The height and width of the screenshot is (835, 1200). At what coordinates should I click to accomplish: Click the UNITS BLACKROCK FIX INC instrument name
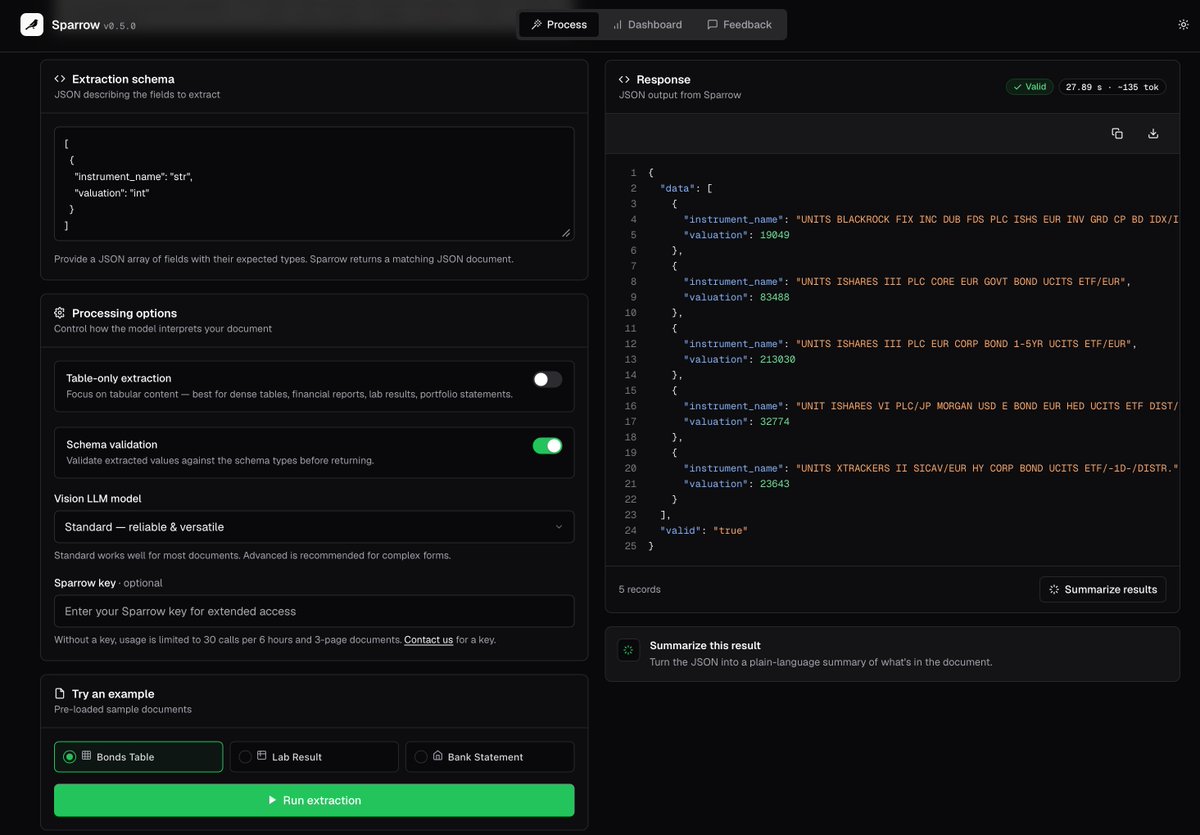point(988,220)
